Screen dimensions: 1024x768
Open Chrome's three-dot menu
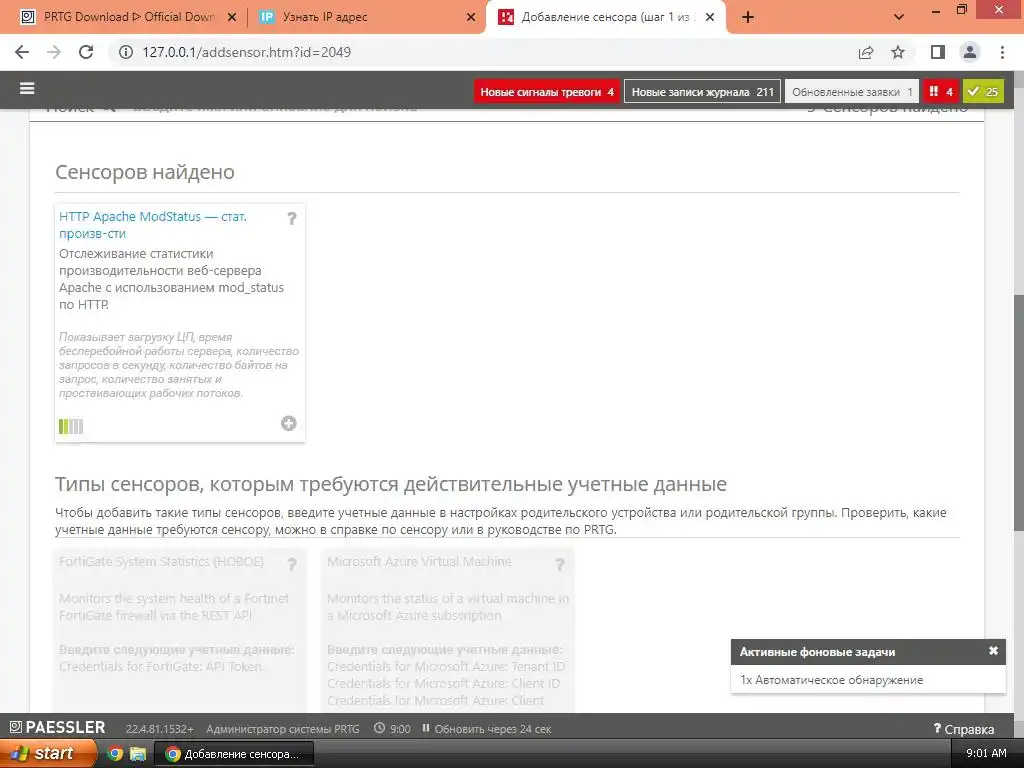(1002, 52)
